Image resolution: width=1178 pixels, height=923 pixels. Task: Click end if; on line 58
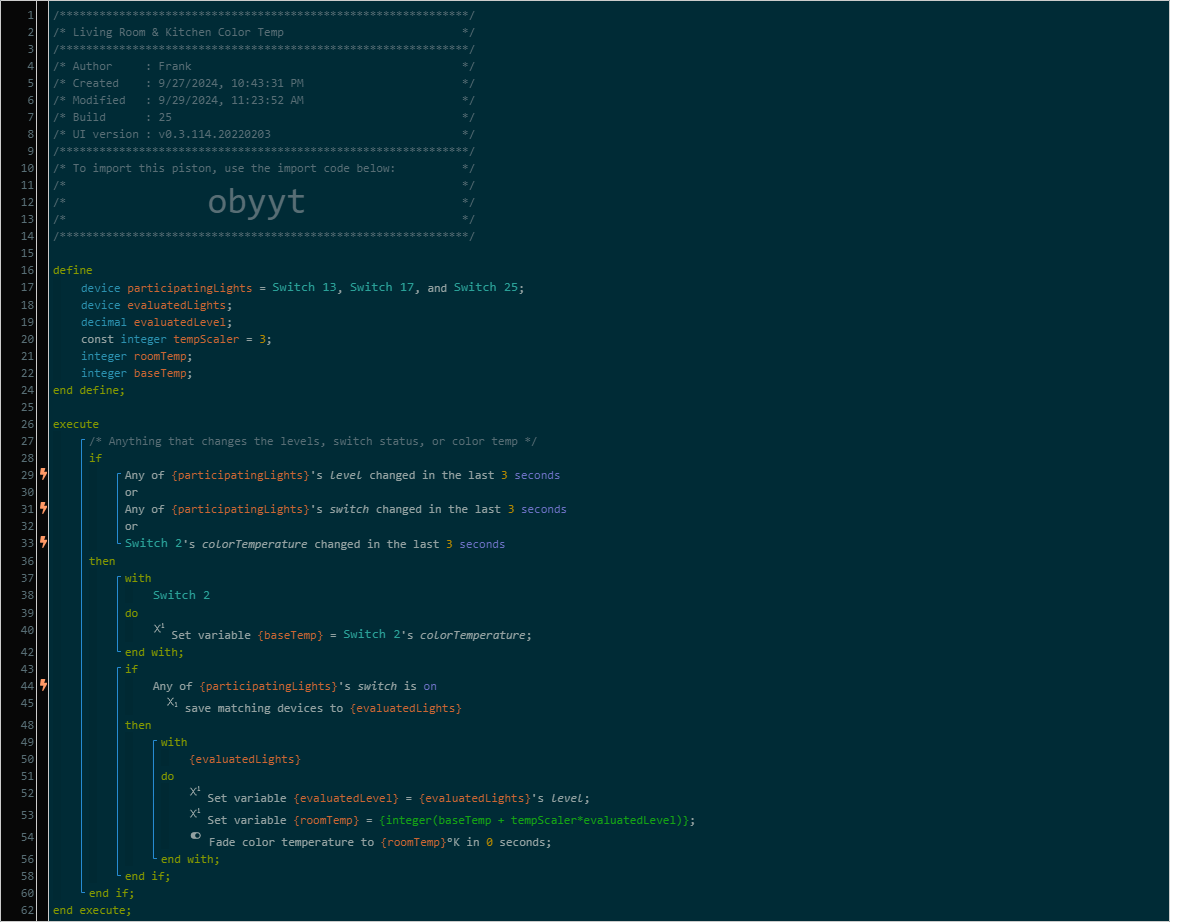pyautogui.click(x=148, y=877)
